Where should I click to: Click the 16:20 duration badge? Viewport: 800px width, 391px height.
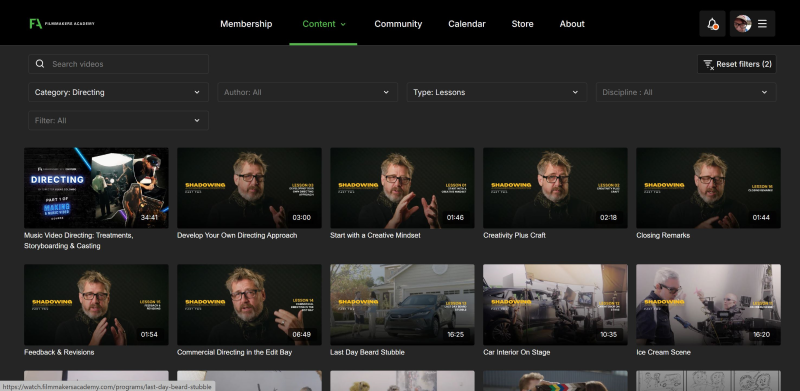point(761,334)
